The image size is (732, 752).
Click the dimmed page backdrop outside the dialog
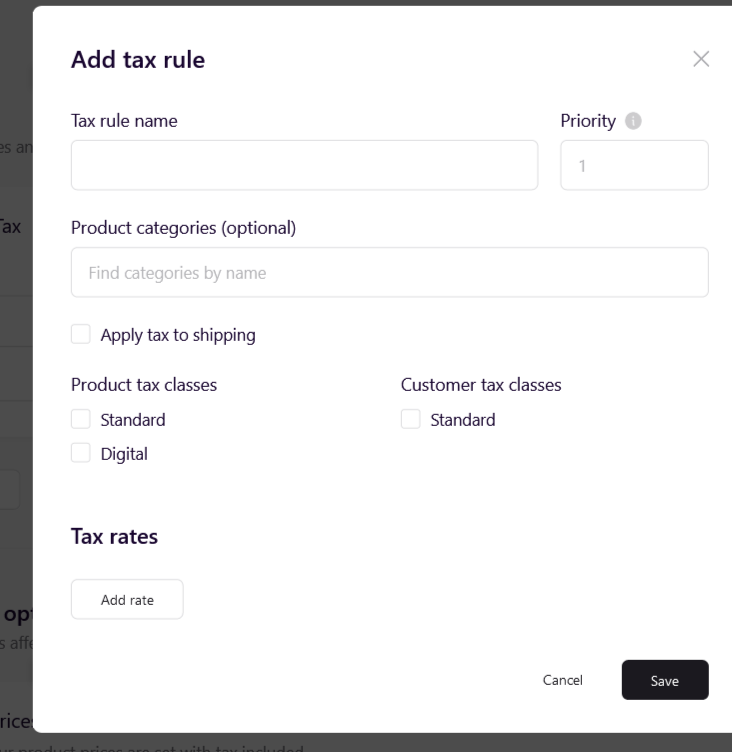pyautogui.click(x=16, y=384)
